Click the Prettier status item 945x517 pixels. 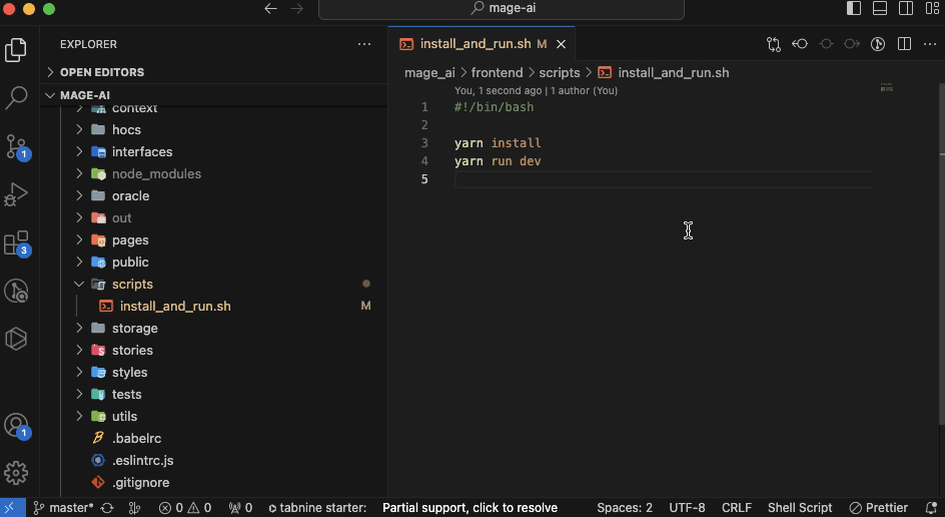pyautogui.click(x=878, y=508)
